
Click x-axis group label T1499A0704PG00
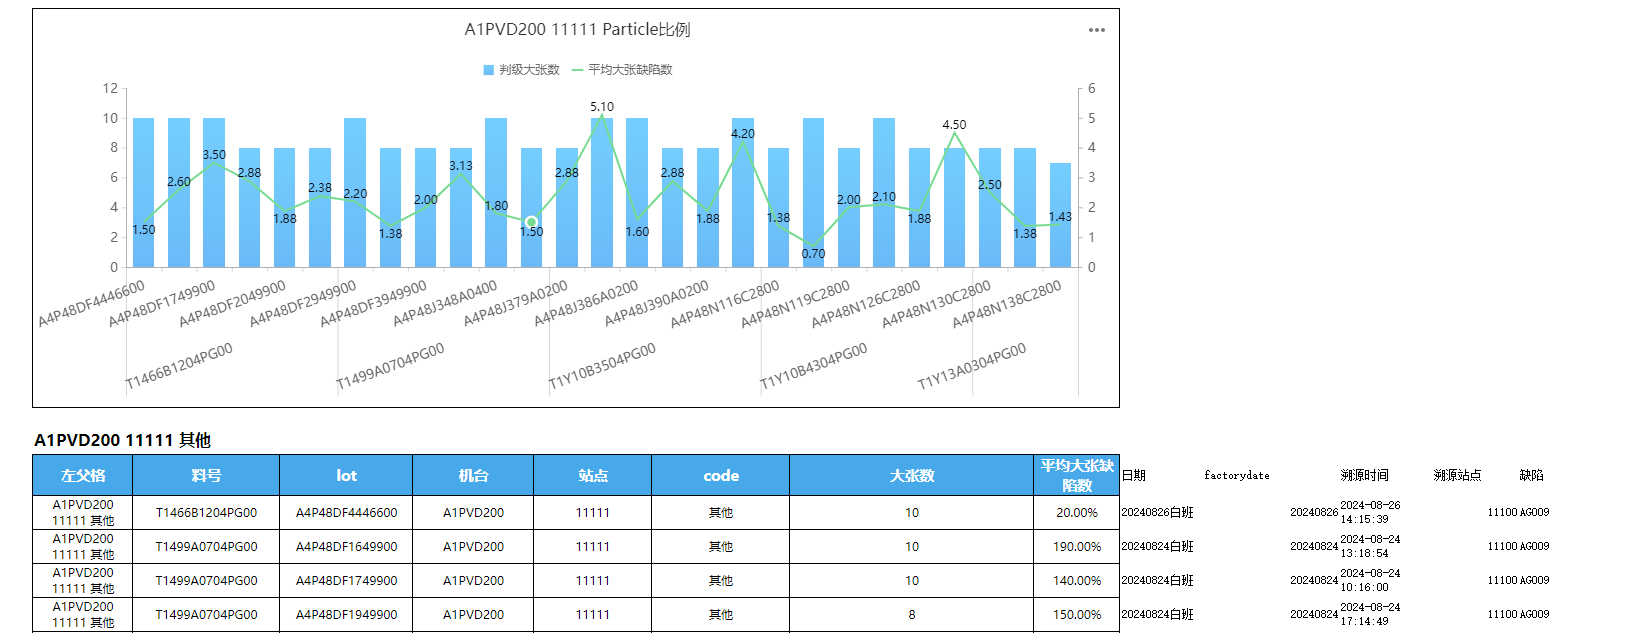point(390,366)
